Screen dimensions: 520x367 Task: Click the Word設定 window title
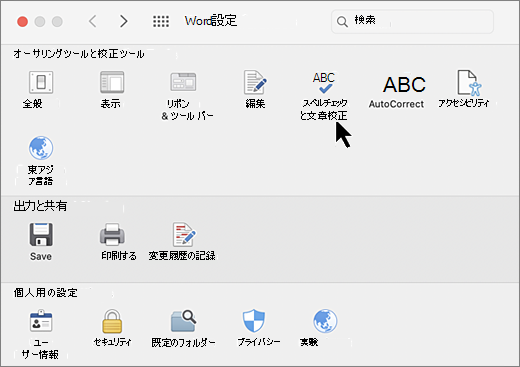(x=211, y=21)
